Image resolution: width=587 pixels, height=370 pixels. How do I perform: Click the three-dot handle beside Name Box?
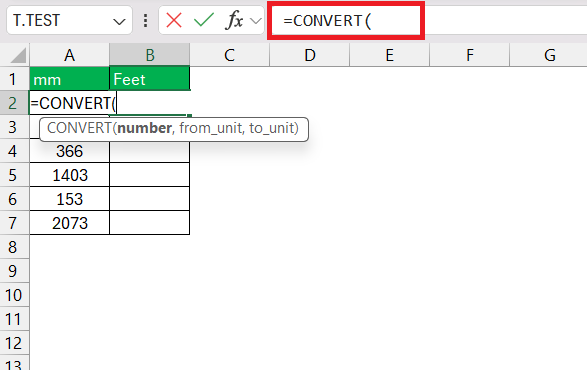(145, 21)
